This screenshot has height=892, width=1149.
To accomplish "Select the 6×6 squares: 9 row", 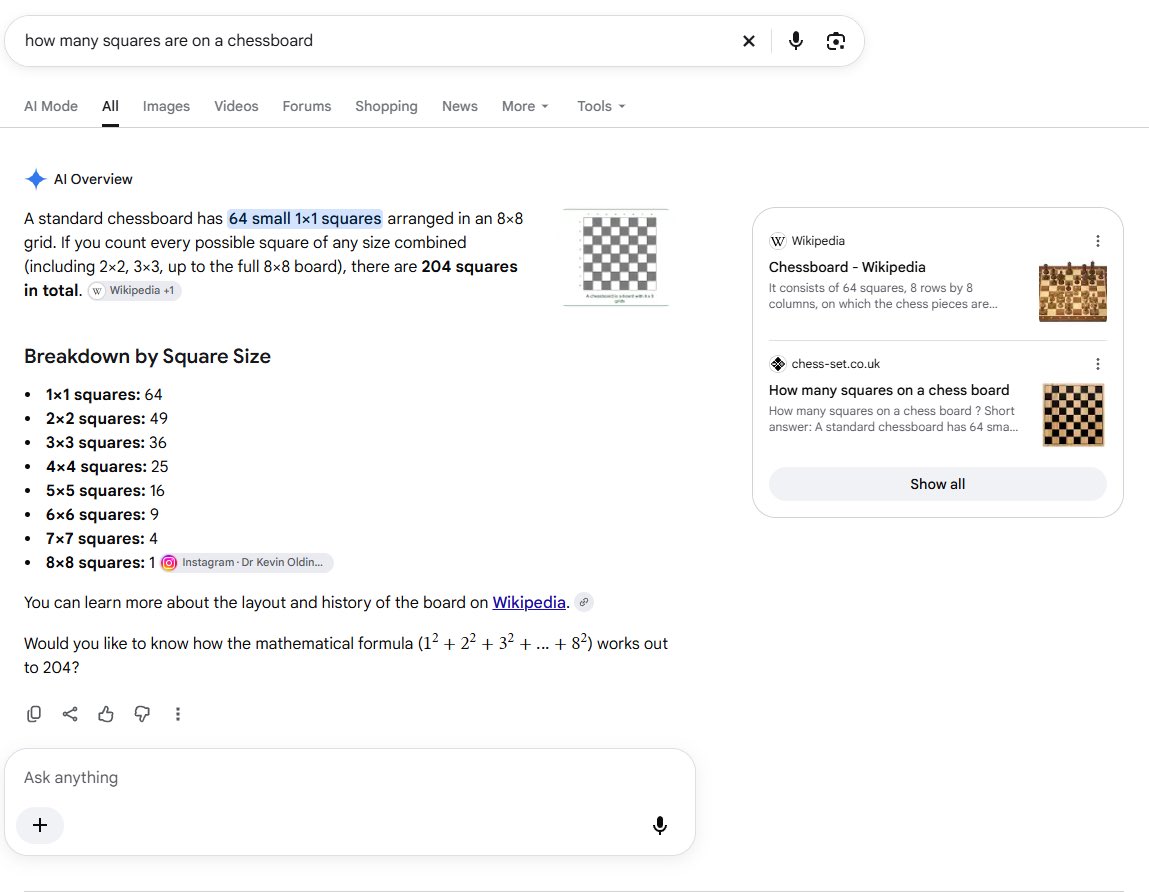I will (103, 515).
